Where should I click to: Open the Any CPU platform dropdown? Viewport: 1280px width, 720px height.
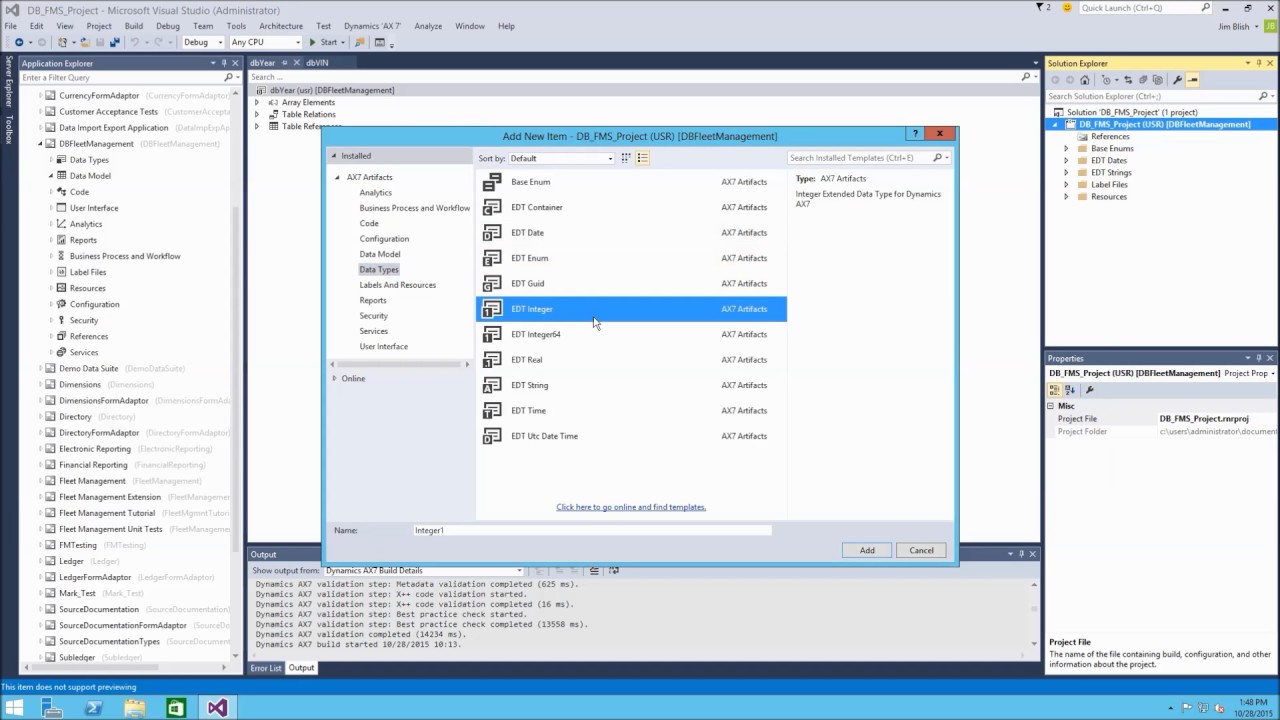(x=265, y=42)
